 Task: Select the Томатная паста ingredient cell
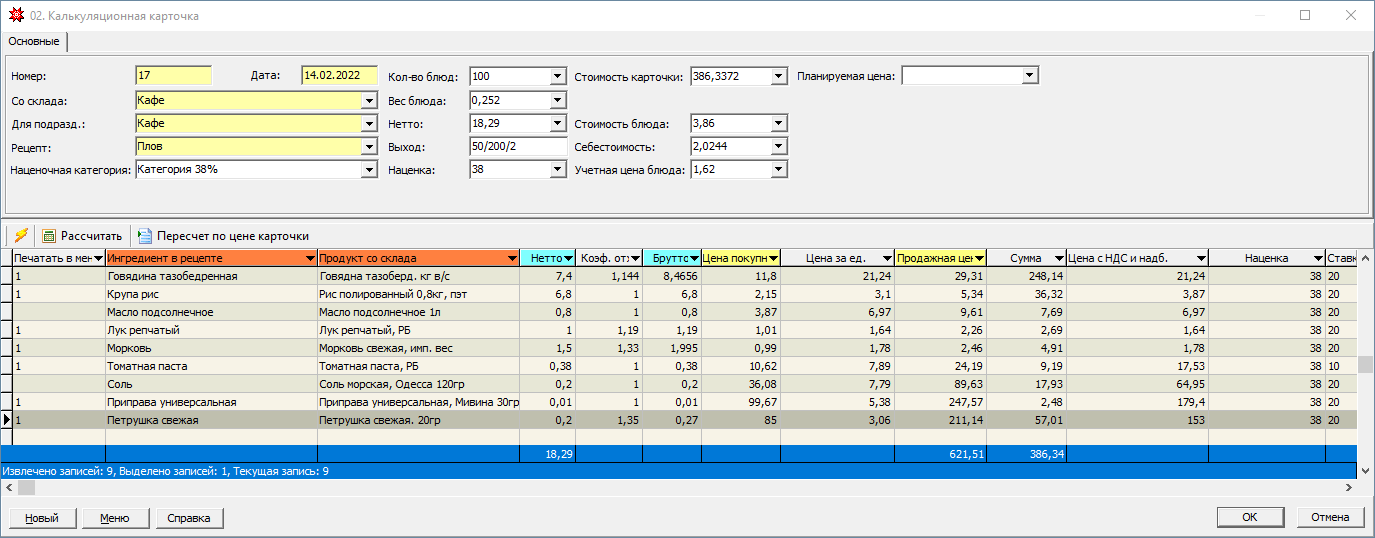click(x=211, y=366)
